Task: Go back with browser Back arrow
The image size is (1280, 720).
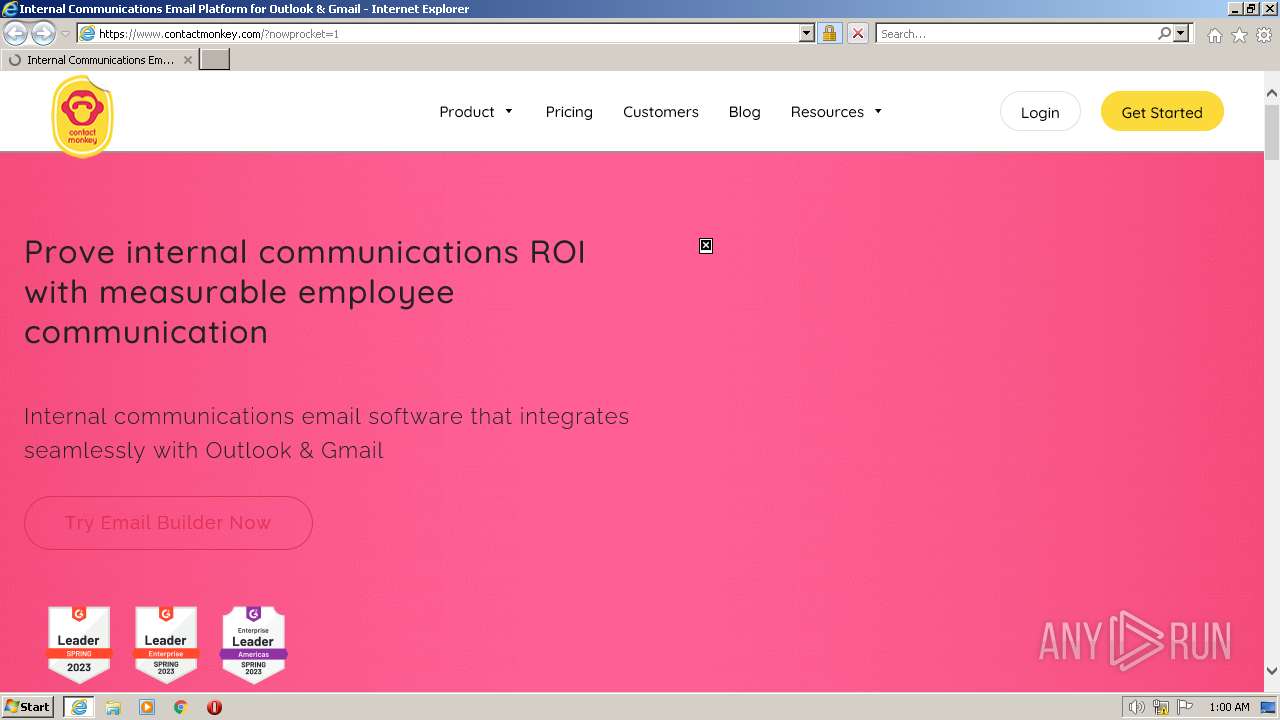Action: click(x=16, y=34)
